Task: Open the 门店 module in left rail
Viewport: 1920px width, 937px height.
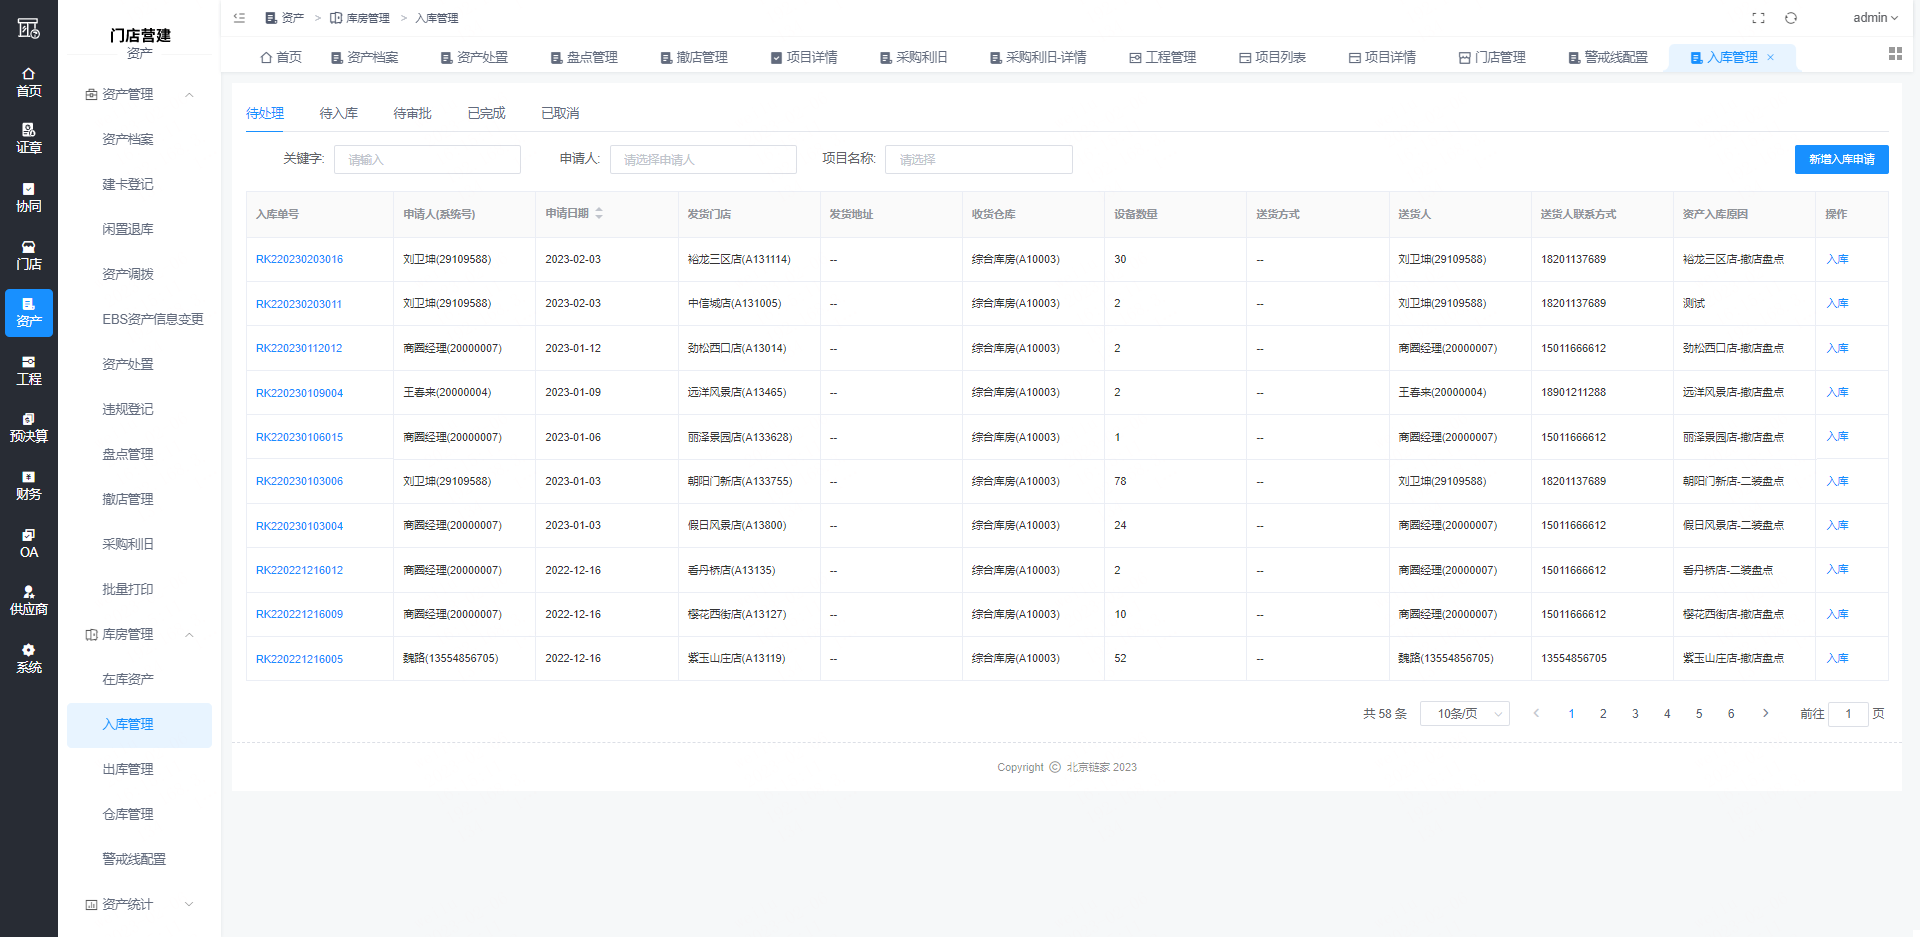Action: pos(29,255)
